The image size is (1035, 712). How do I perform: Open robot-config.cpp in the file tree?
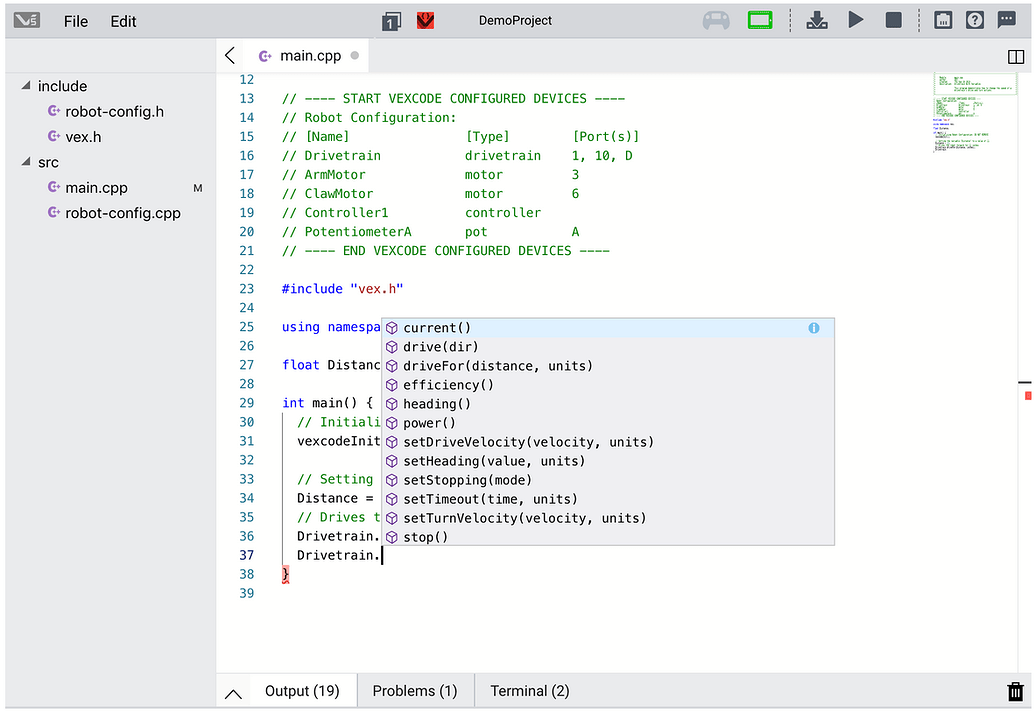click(x=123, y=213)
